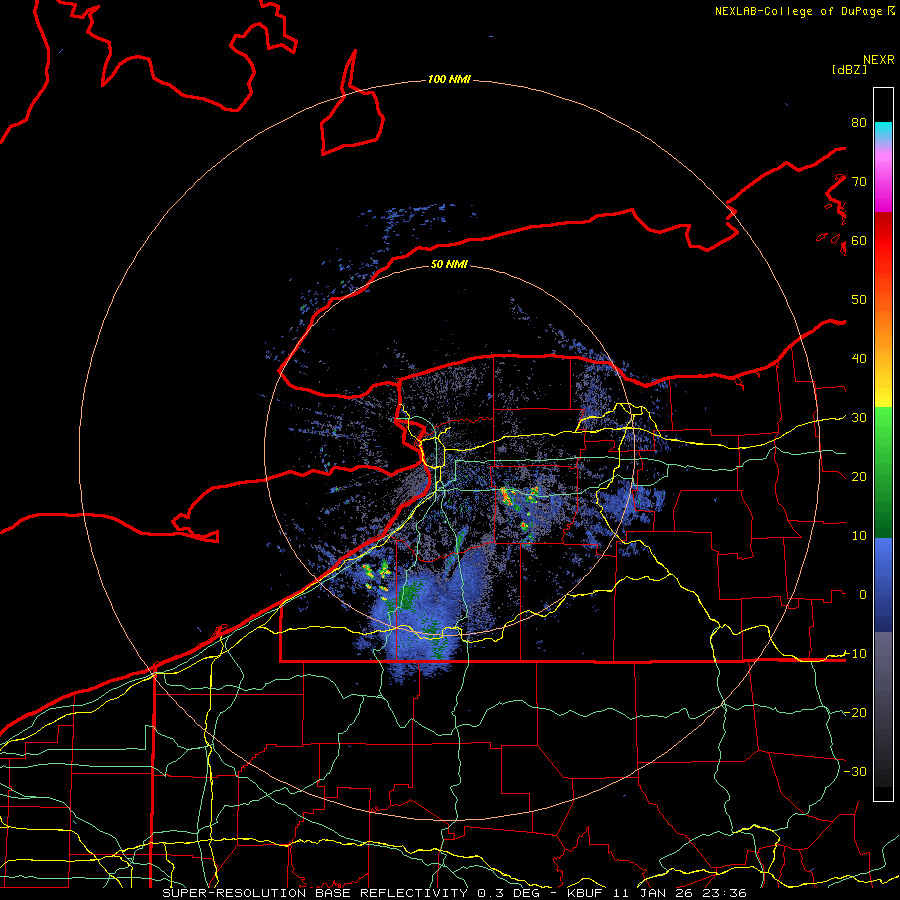Click the 11 JAN 26 date in the caption
This screenshot has width=900, height=900.
coord(654,893)
